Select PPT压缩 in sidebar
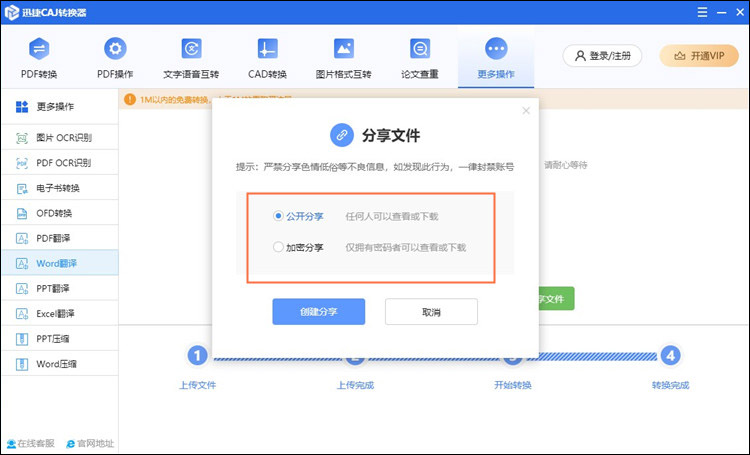Viewport: 750px width, 455px height. coord(59,339)
